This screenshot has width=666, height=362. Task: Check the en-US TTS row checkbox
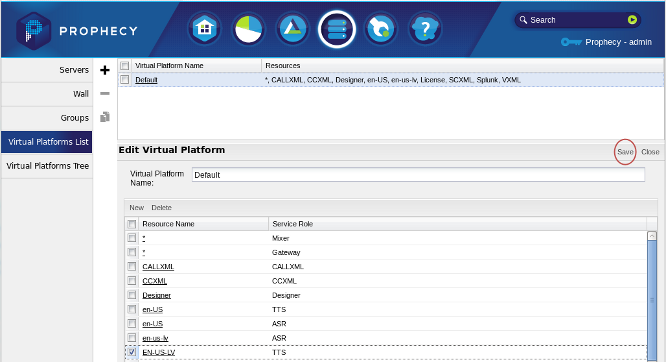[132, 309]
